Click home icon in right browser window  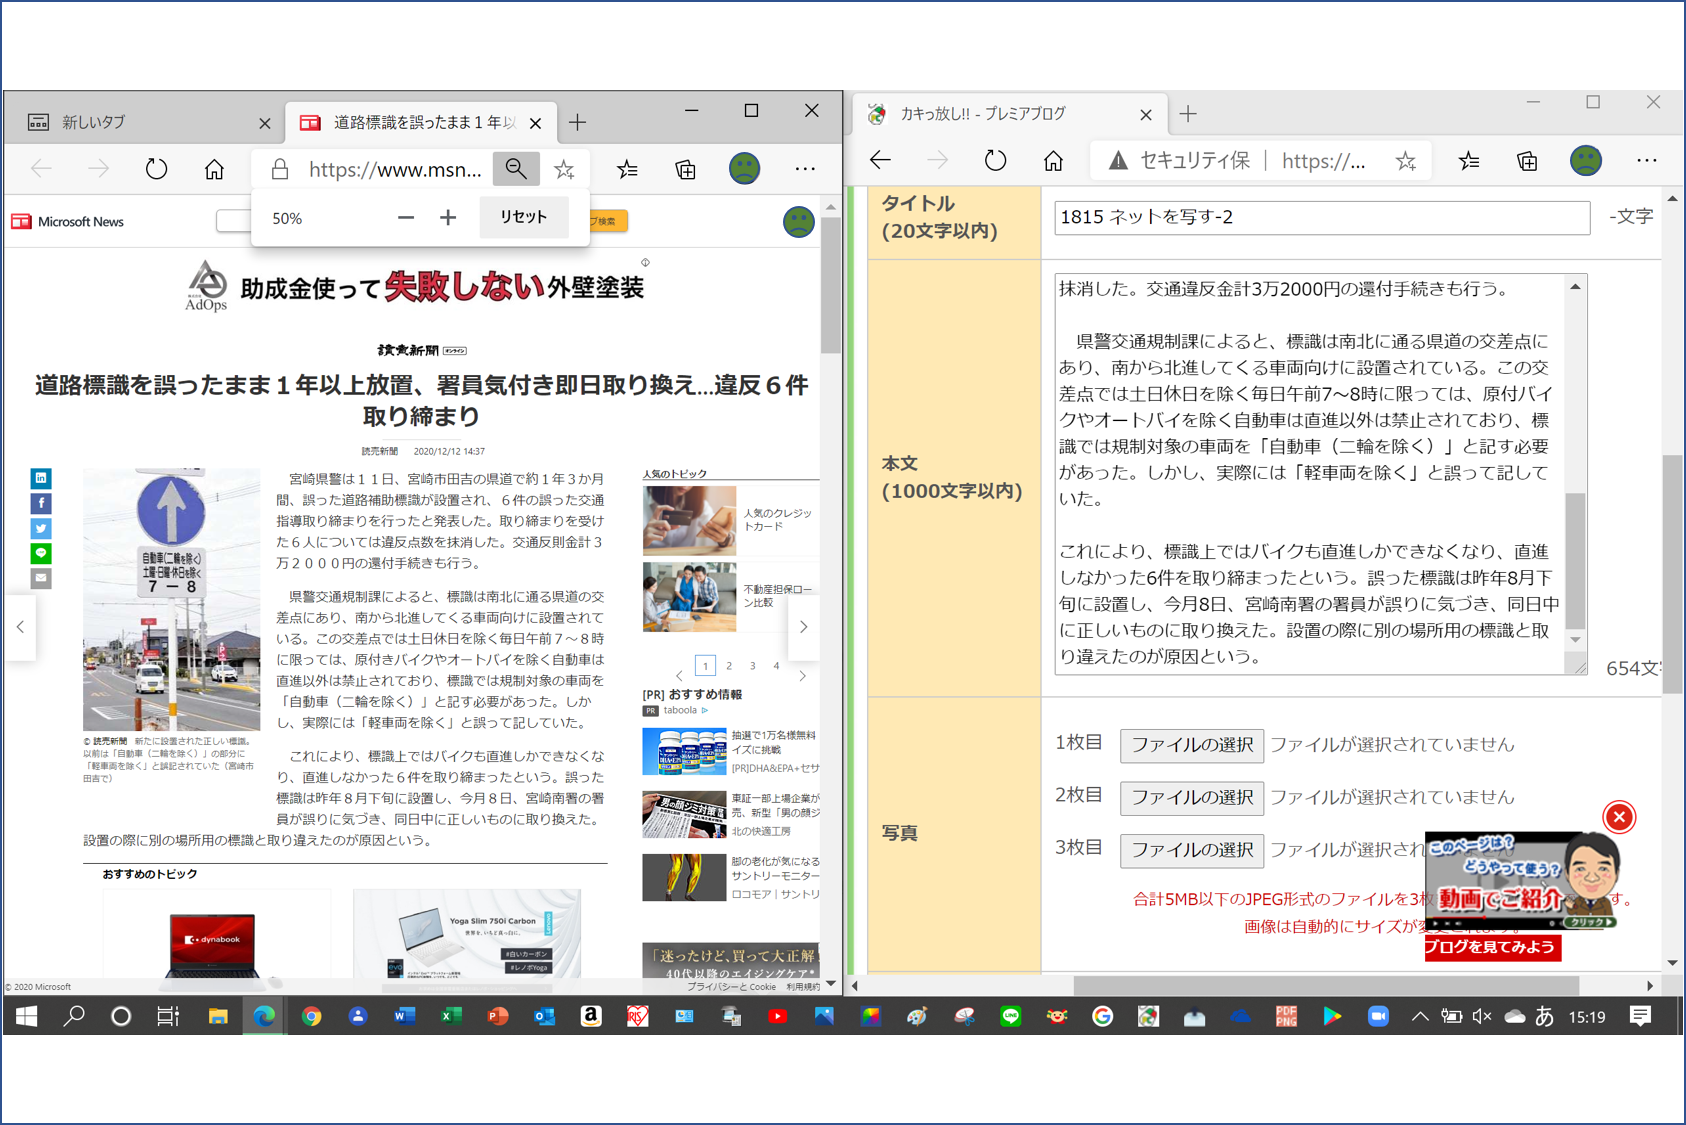pyautogui.click(x=1053, y=160)
